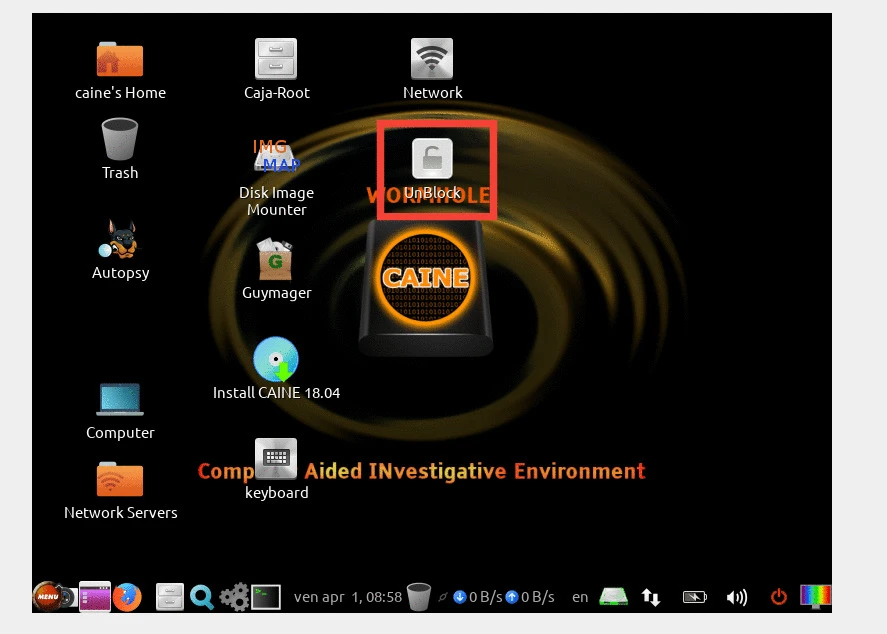Open the keyboard desktop shortcut

(x=276, y=460)
